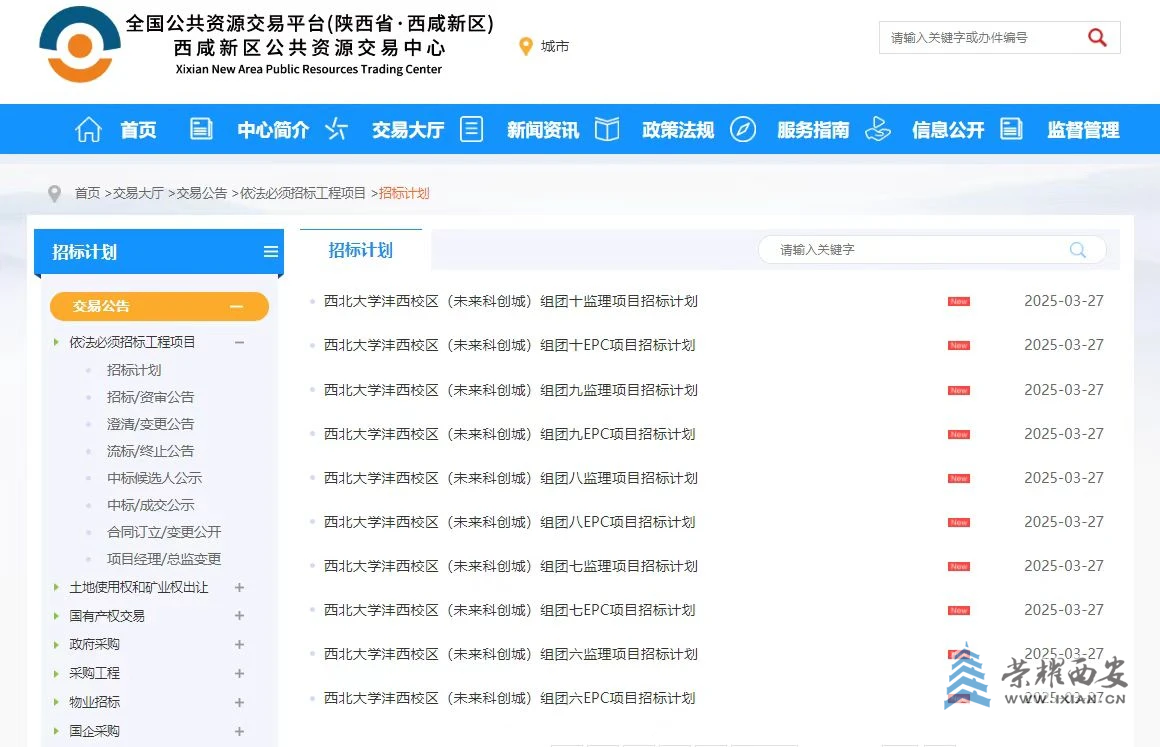Expand 国企采购 with plus icon
Screen dimensions: 1160x747
[x=240, y=731]
